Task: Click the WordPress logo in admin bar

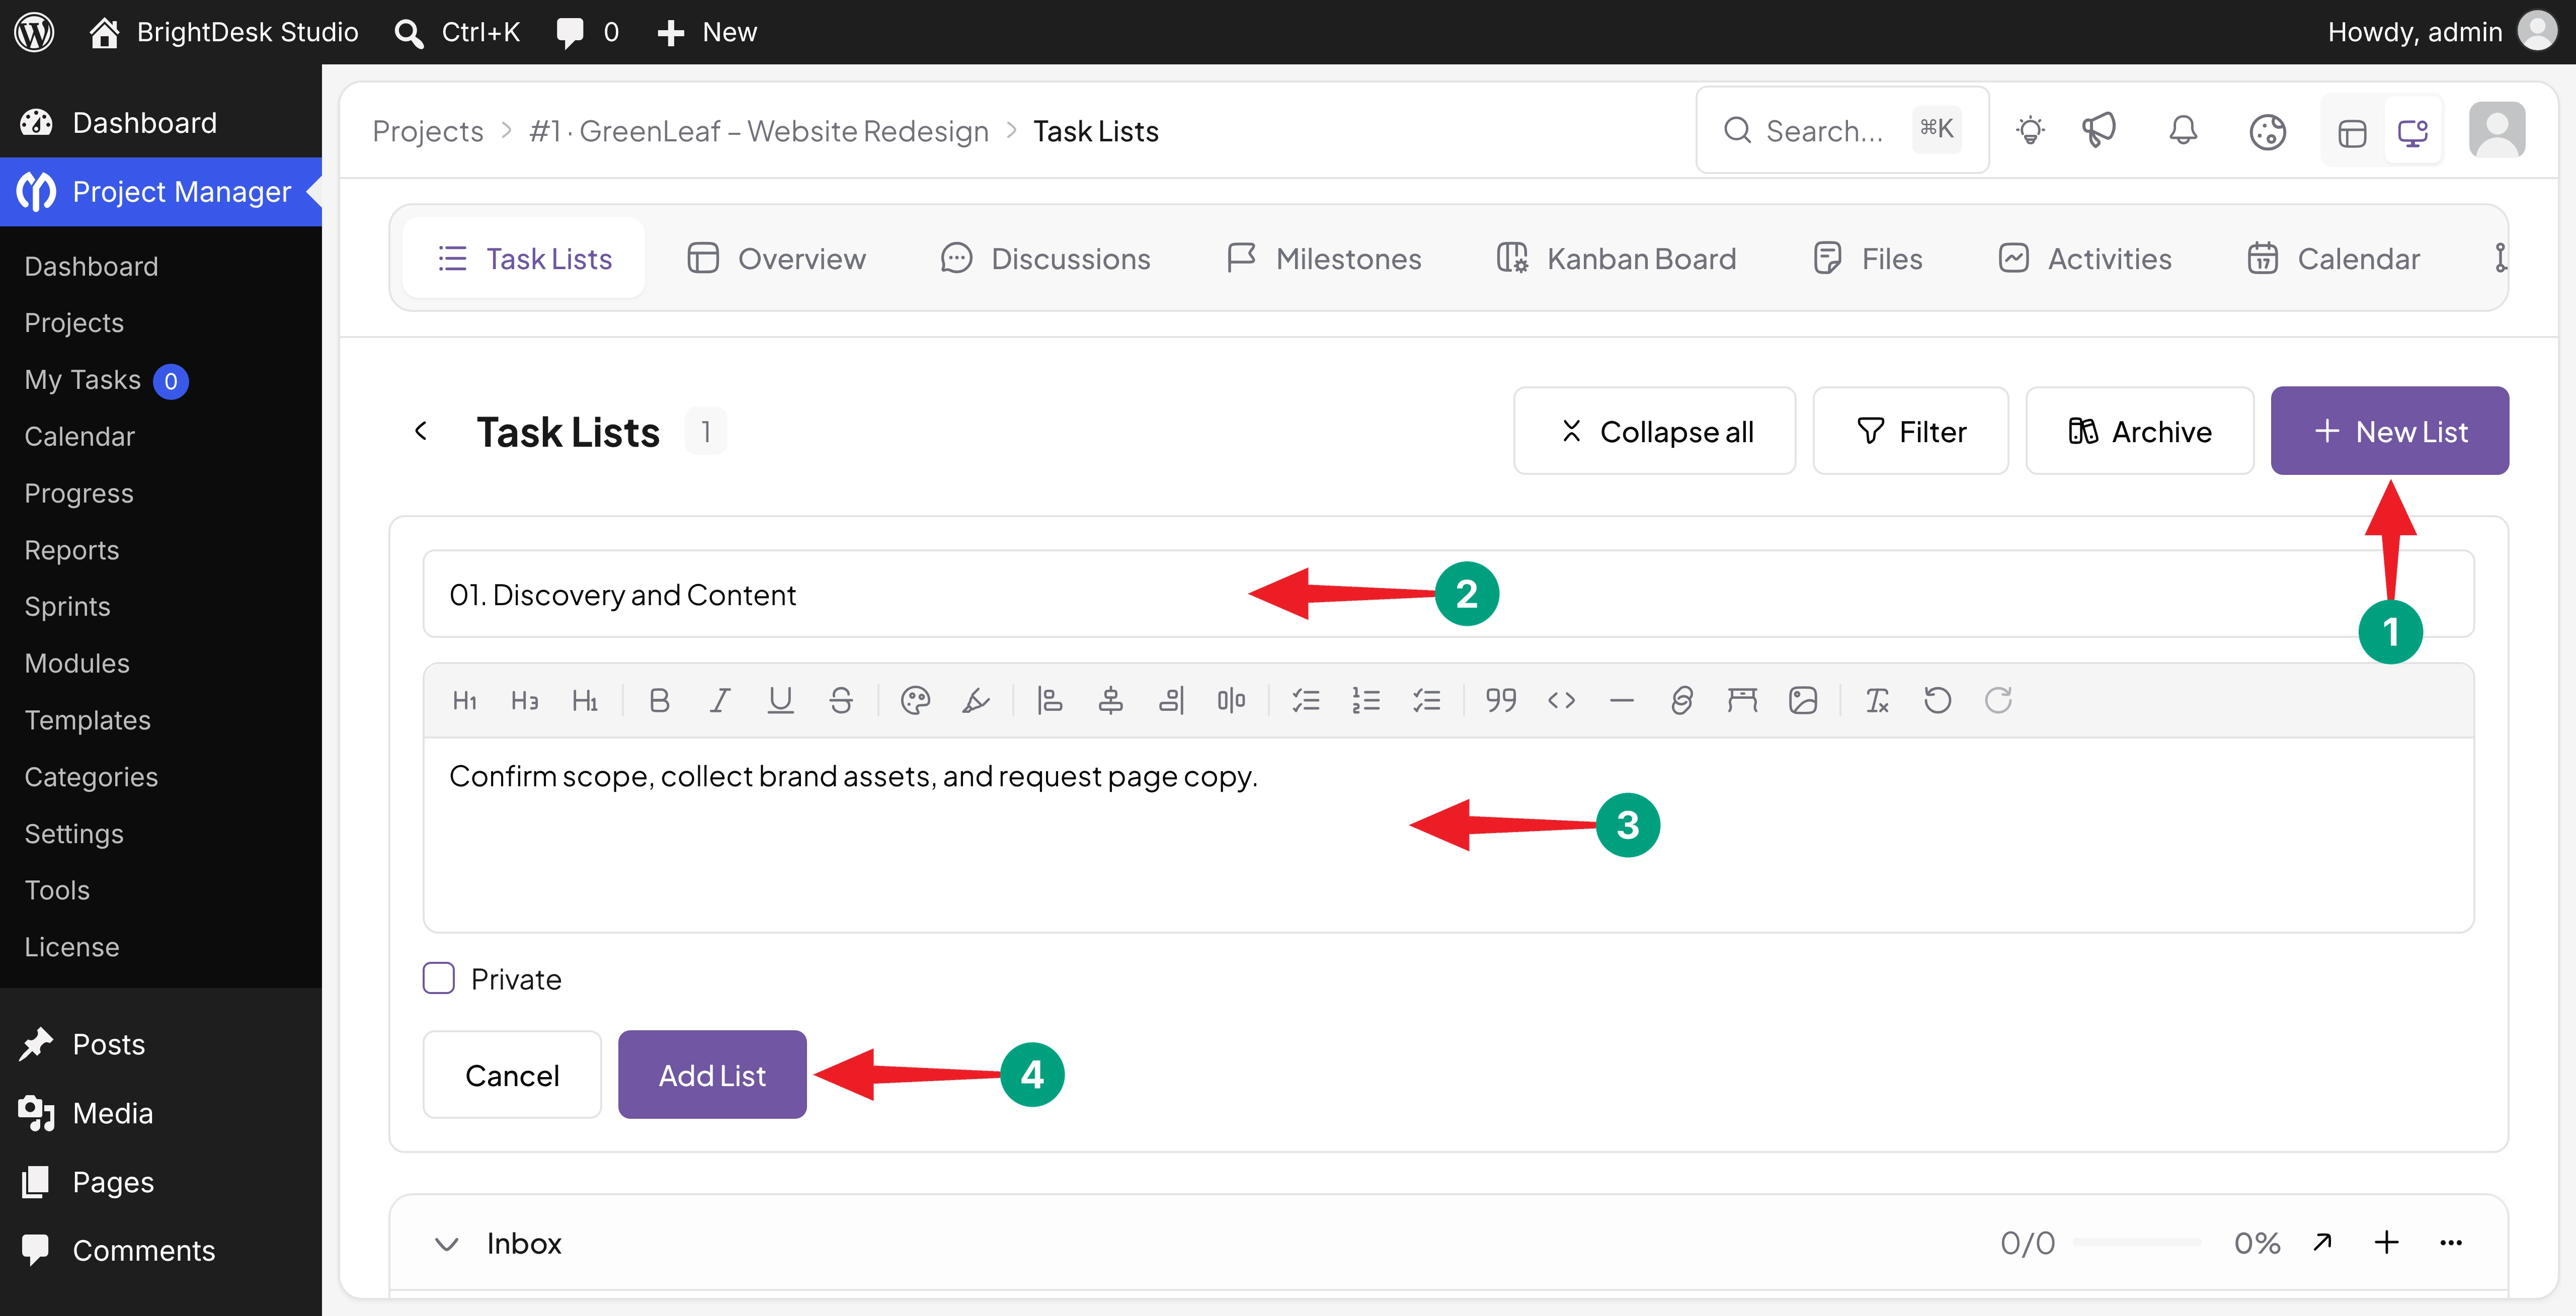Action: point(34,32)
